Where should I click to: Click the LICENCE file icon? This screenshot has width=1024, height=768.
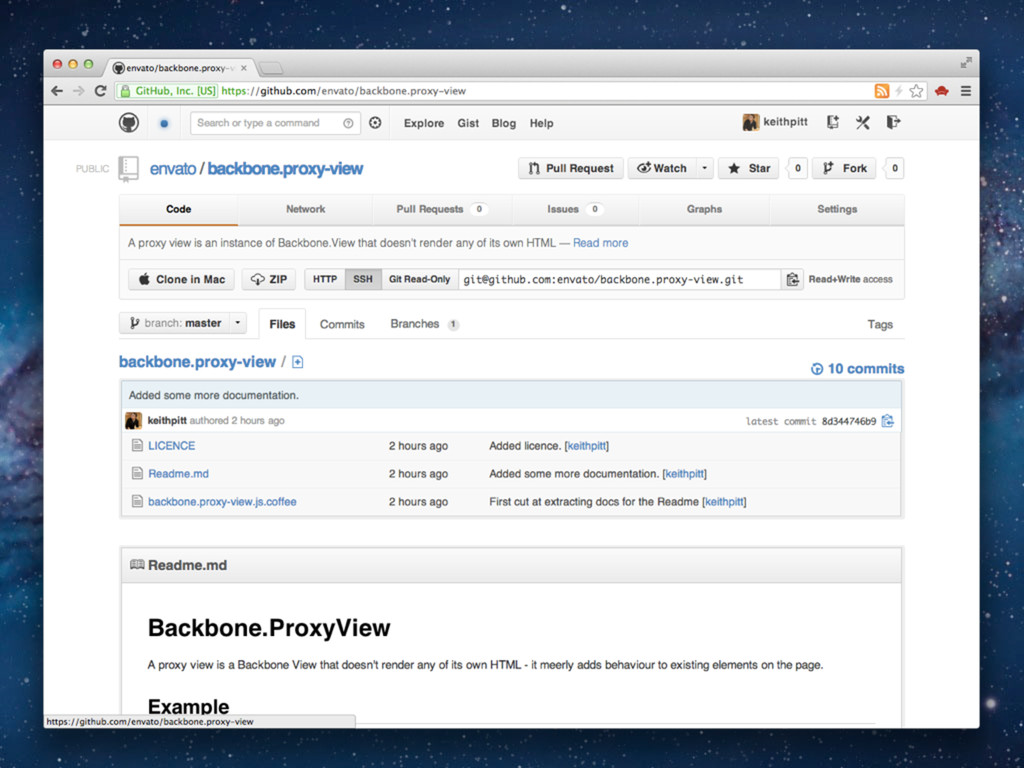click(137, 445)
